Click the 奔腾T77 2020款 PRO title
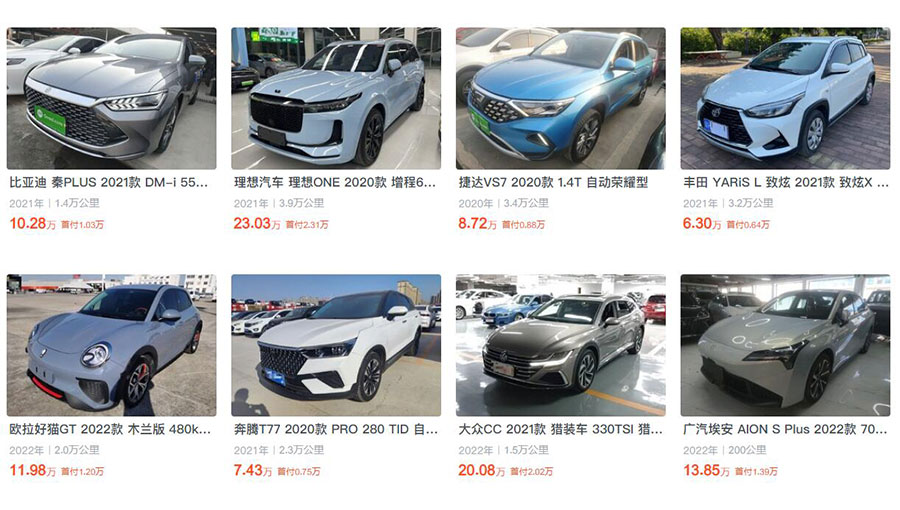 tap(336, 429)
